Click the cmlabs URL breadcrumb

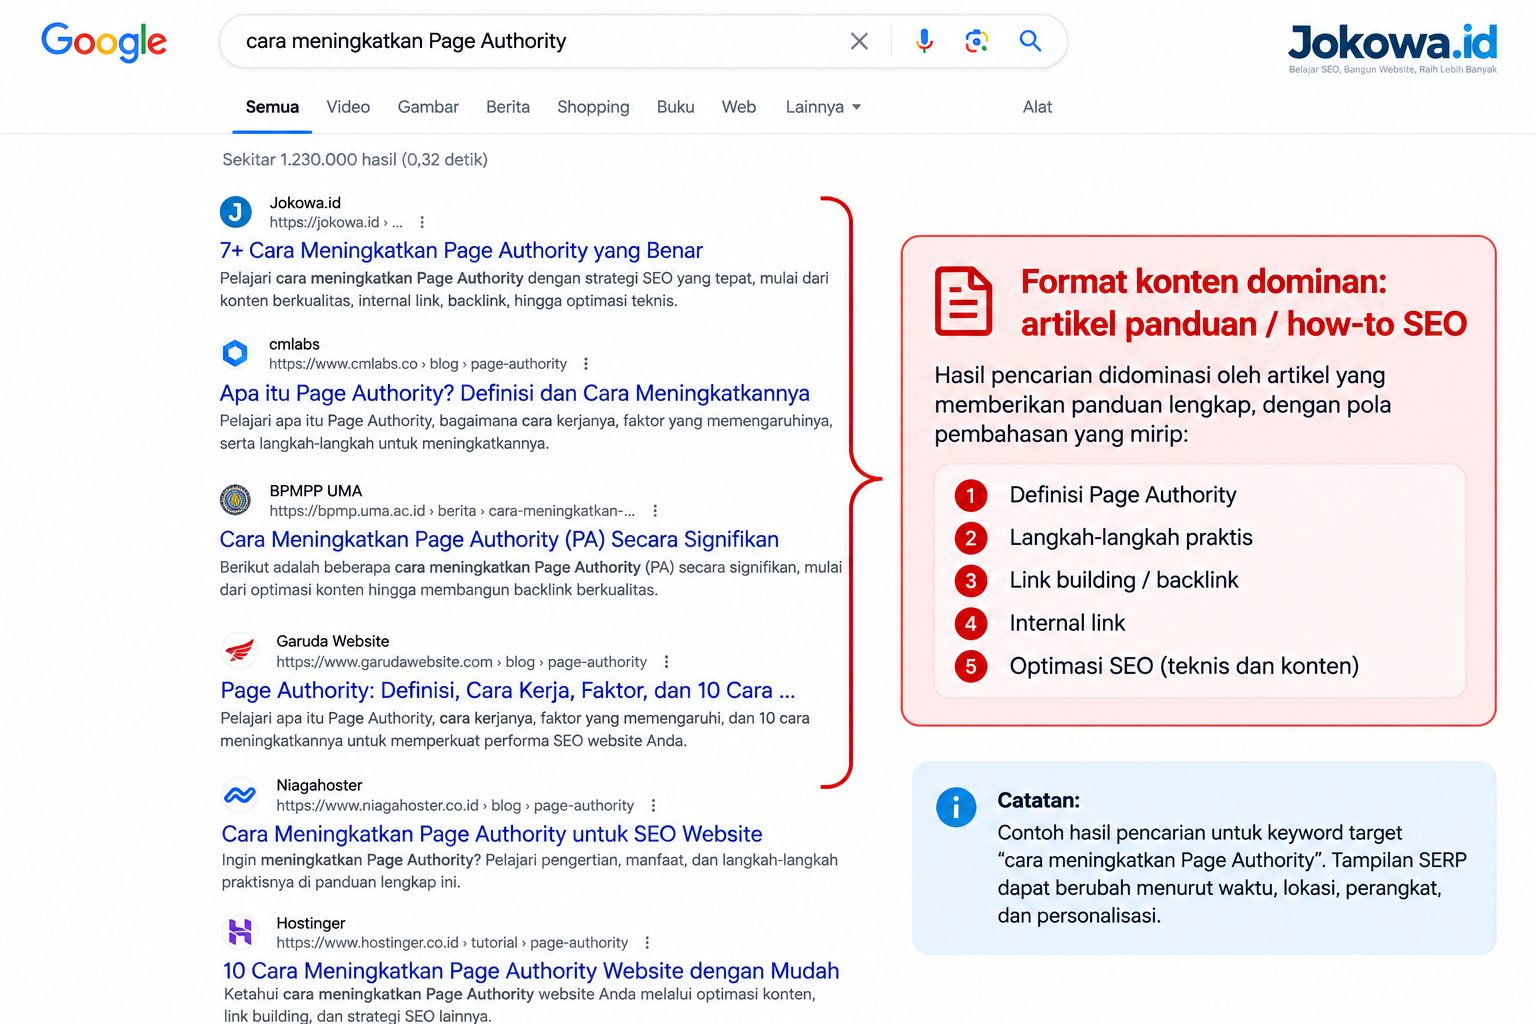tap(418, 364)
